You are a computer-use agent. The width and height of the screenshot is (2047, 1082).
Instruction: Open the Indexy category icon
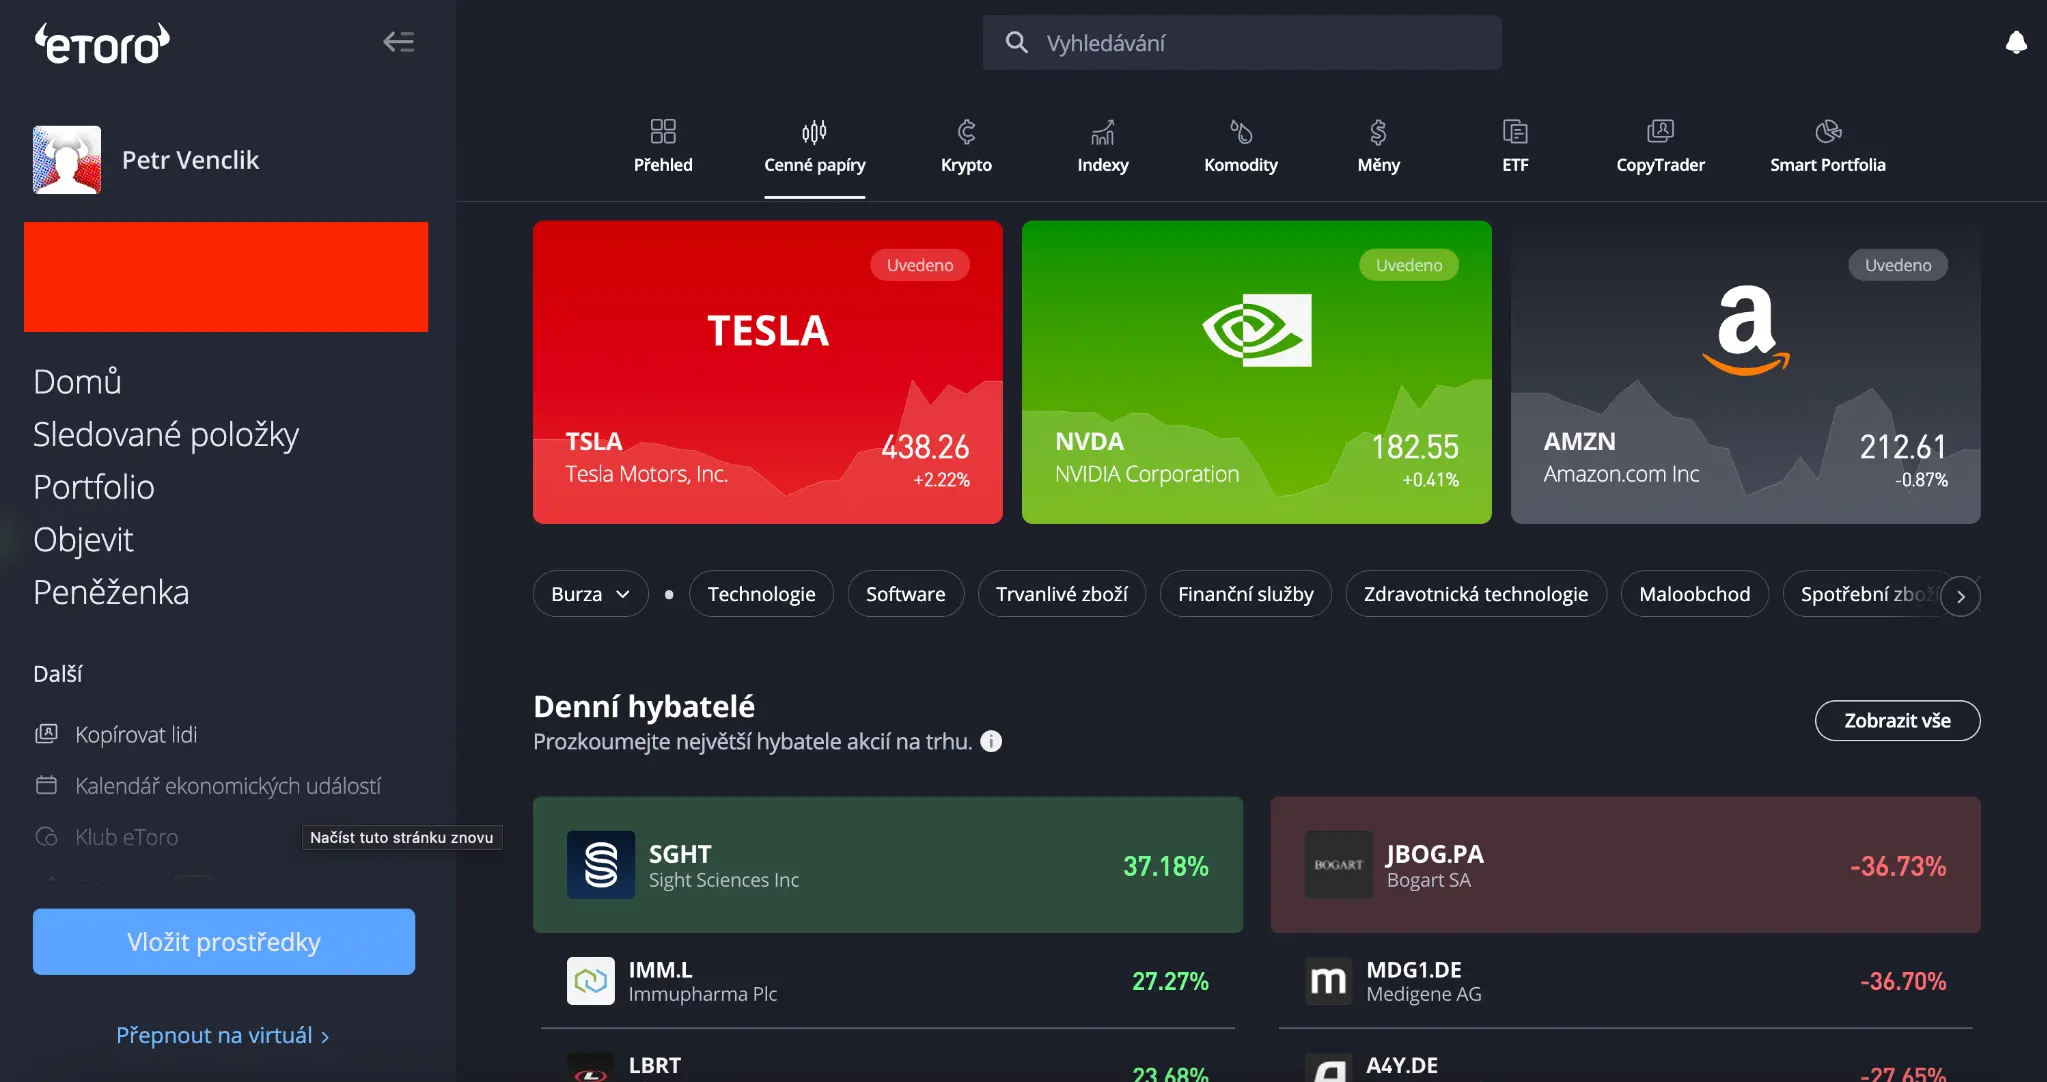(x=1102, y=133)
